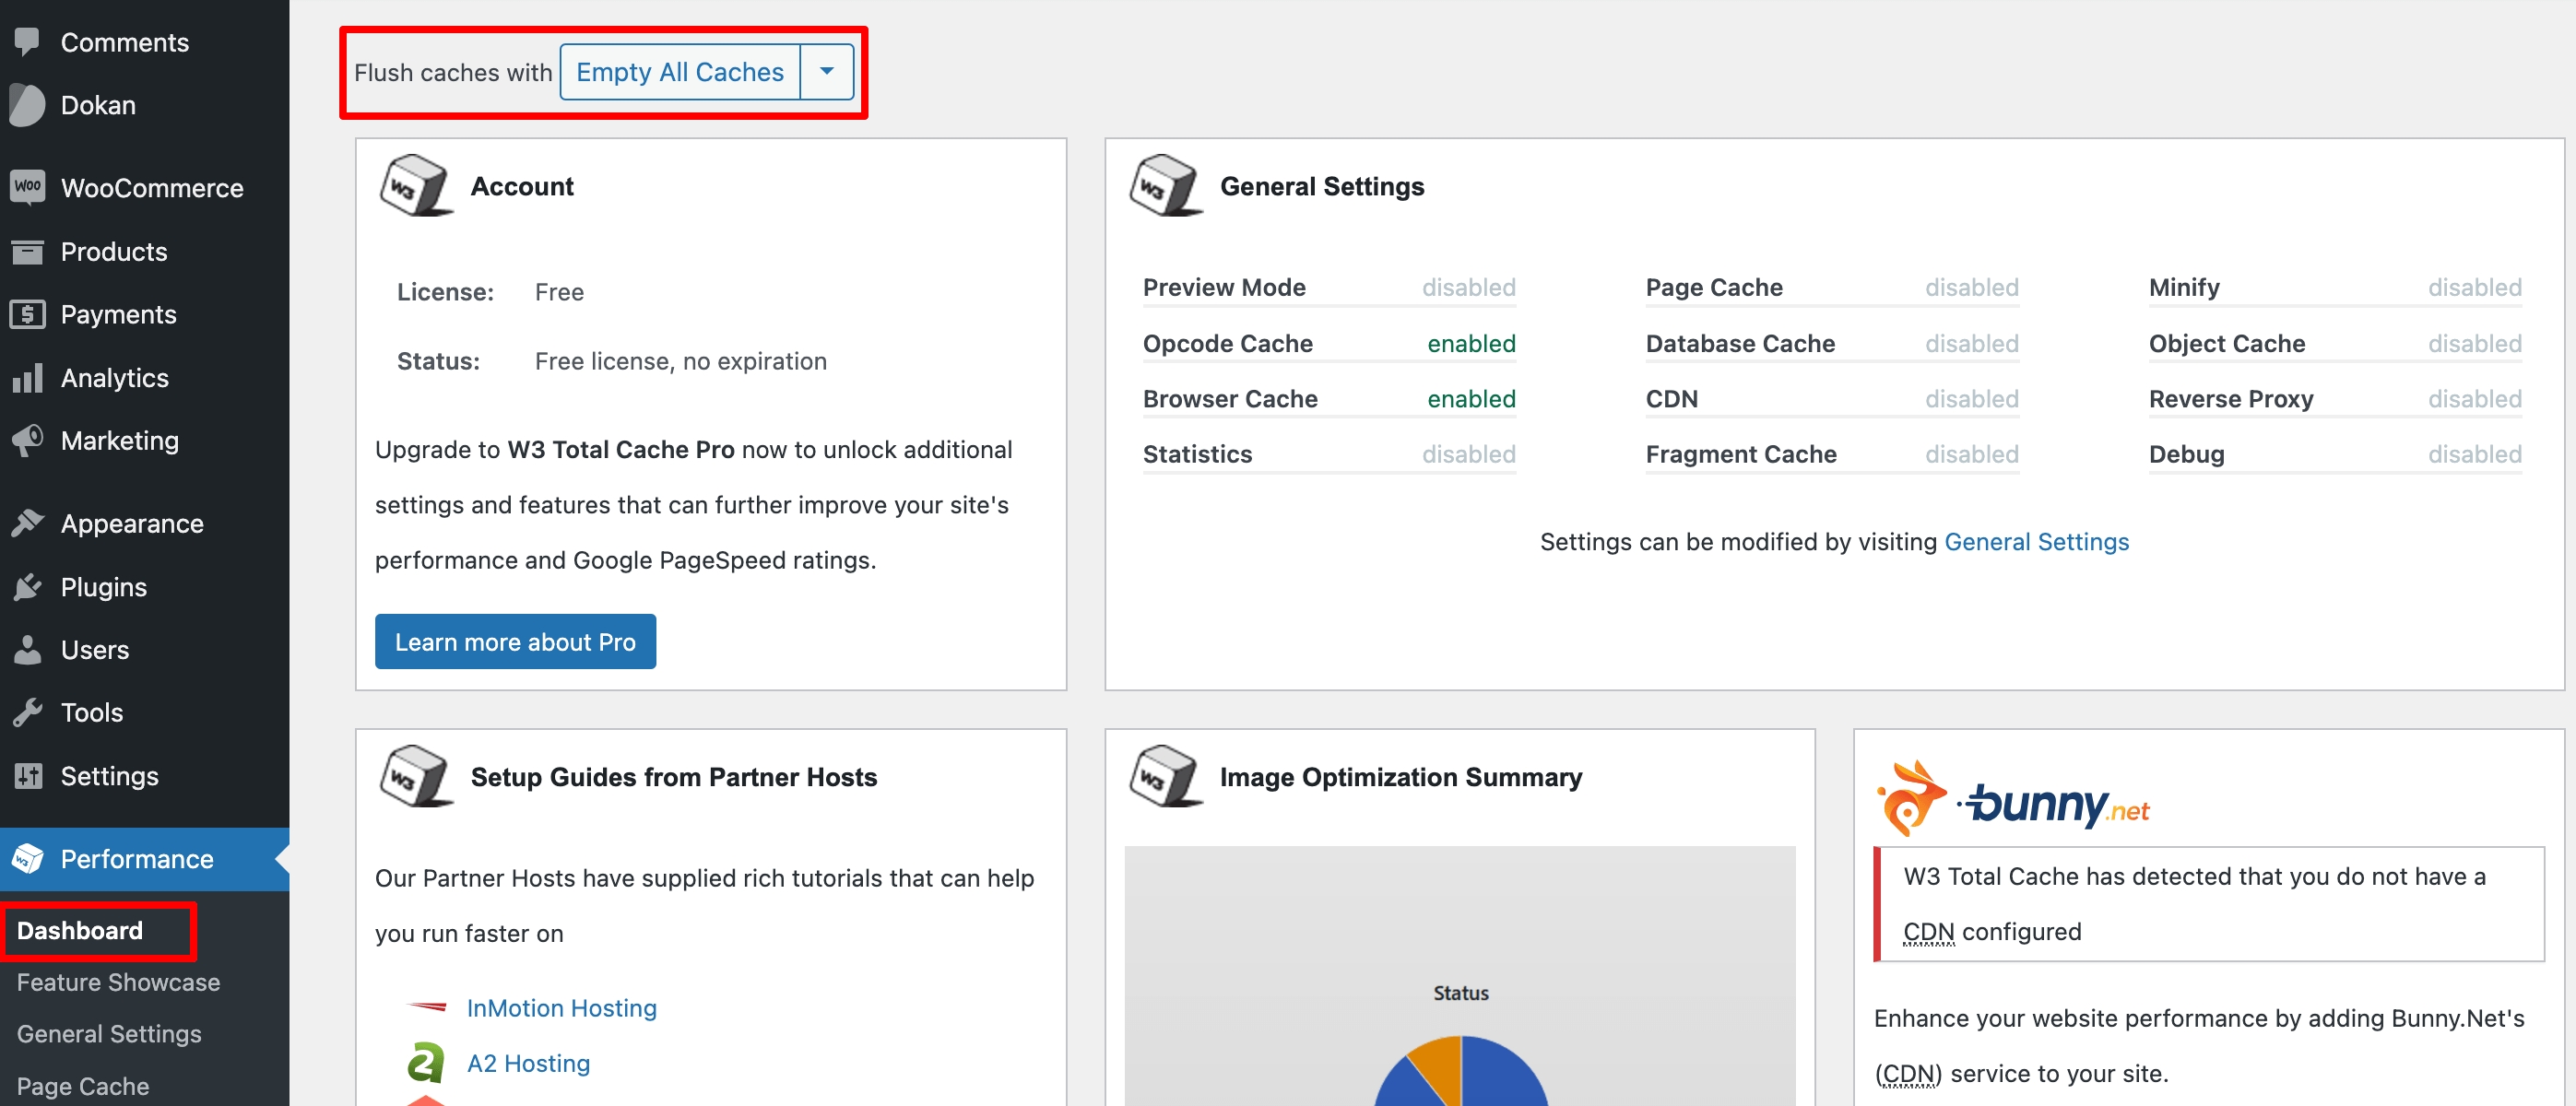
Task: Click the W3 cube icon beside General Settings heading
Action: coord(1164,186)
